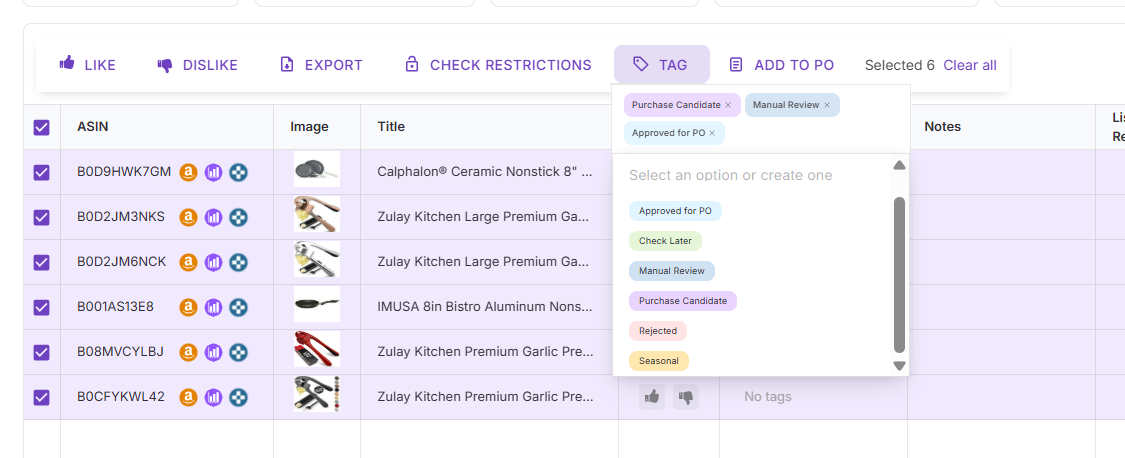The image size is (1125, 458).
Task: Uncheck the B08MVCYLBJ row checkbox
Action: click(42, 352)
